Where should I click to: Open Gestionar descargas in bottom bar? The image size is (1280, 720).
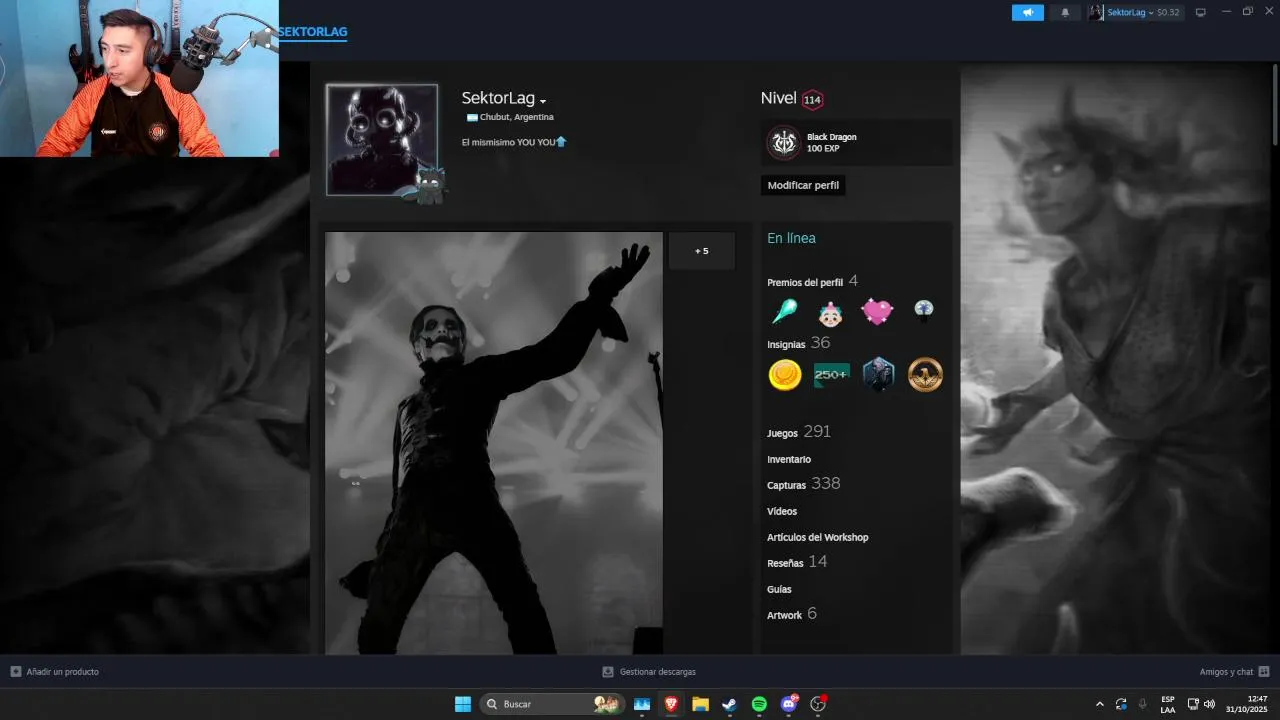pyautogui.click(x=649, y=672)
